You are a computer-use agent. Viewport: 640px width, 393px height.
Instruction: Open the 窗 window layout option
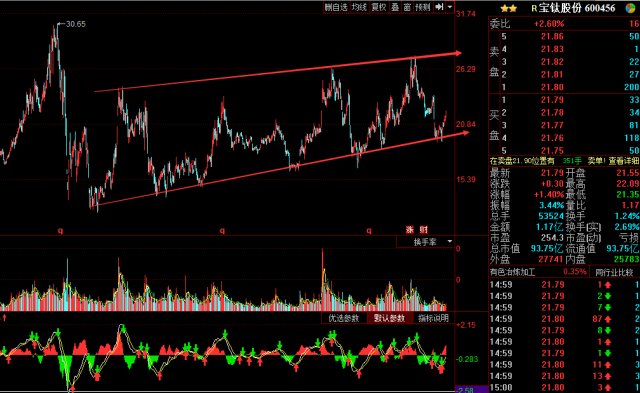point(407,7)
